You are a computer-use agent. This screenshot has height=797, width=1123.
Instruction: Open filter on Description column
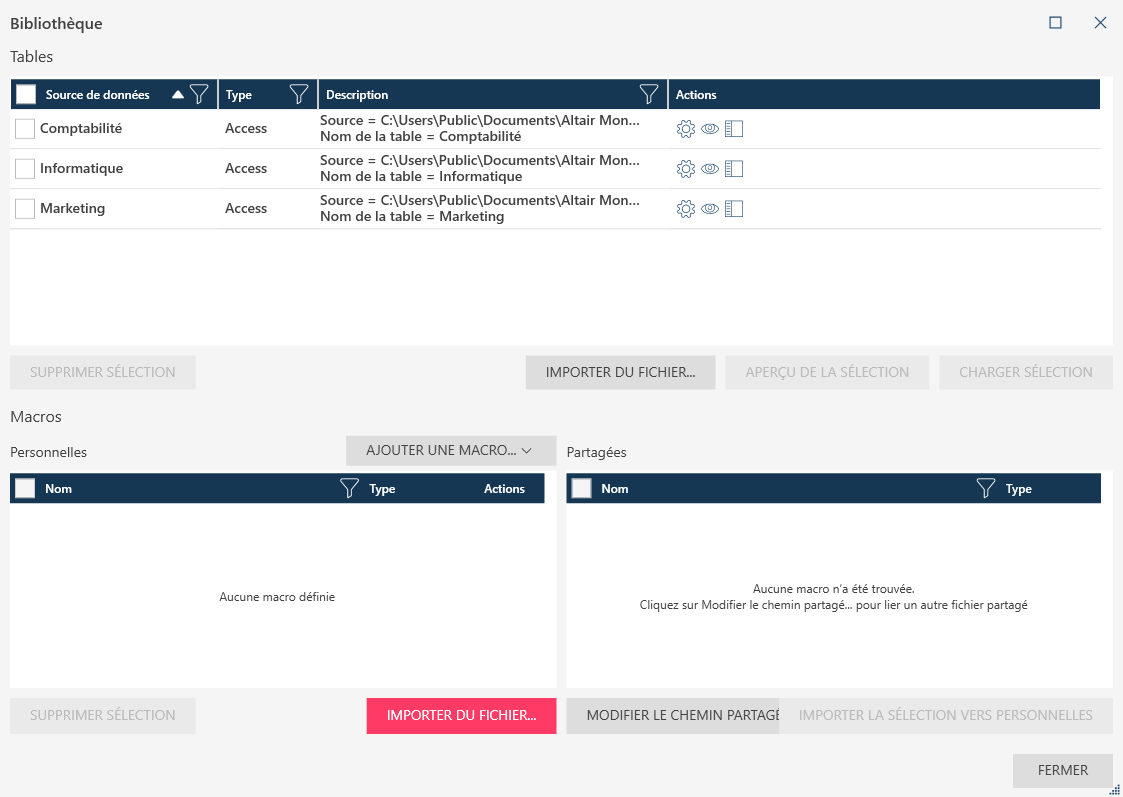point(649,95)
